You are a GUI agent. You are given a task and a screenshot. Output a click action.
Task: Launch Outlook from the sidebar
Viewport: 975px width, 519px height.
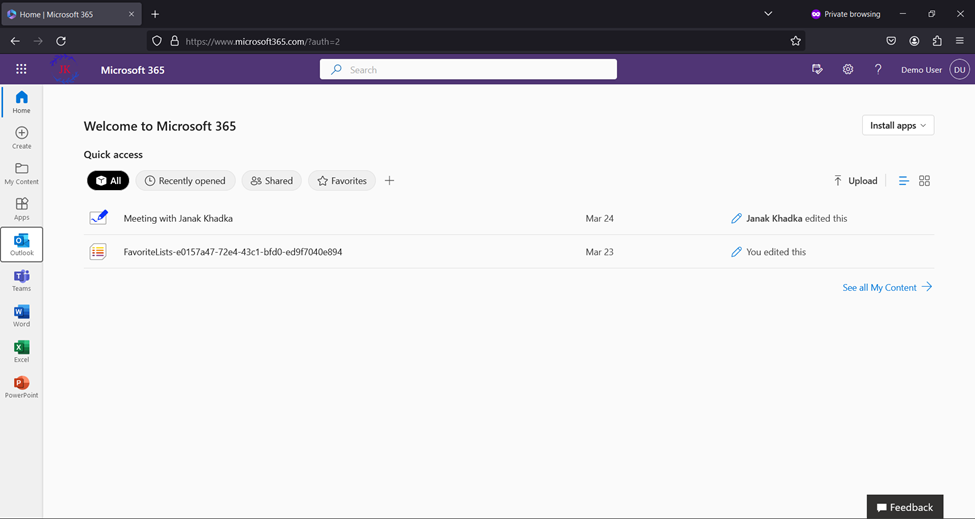pos(22,244)
